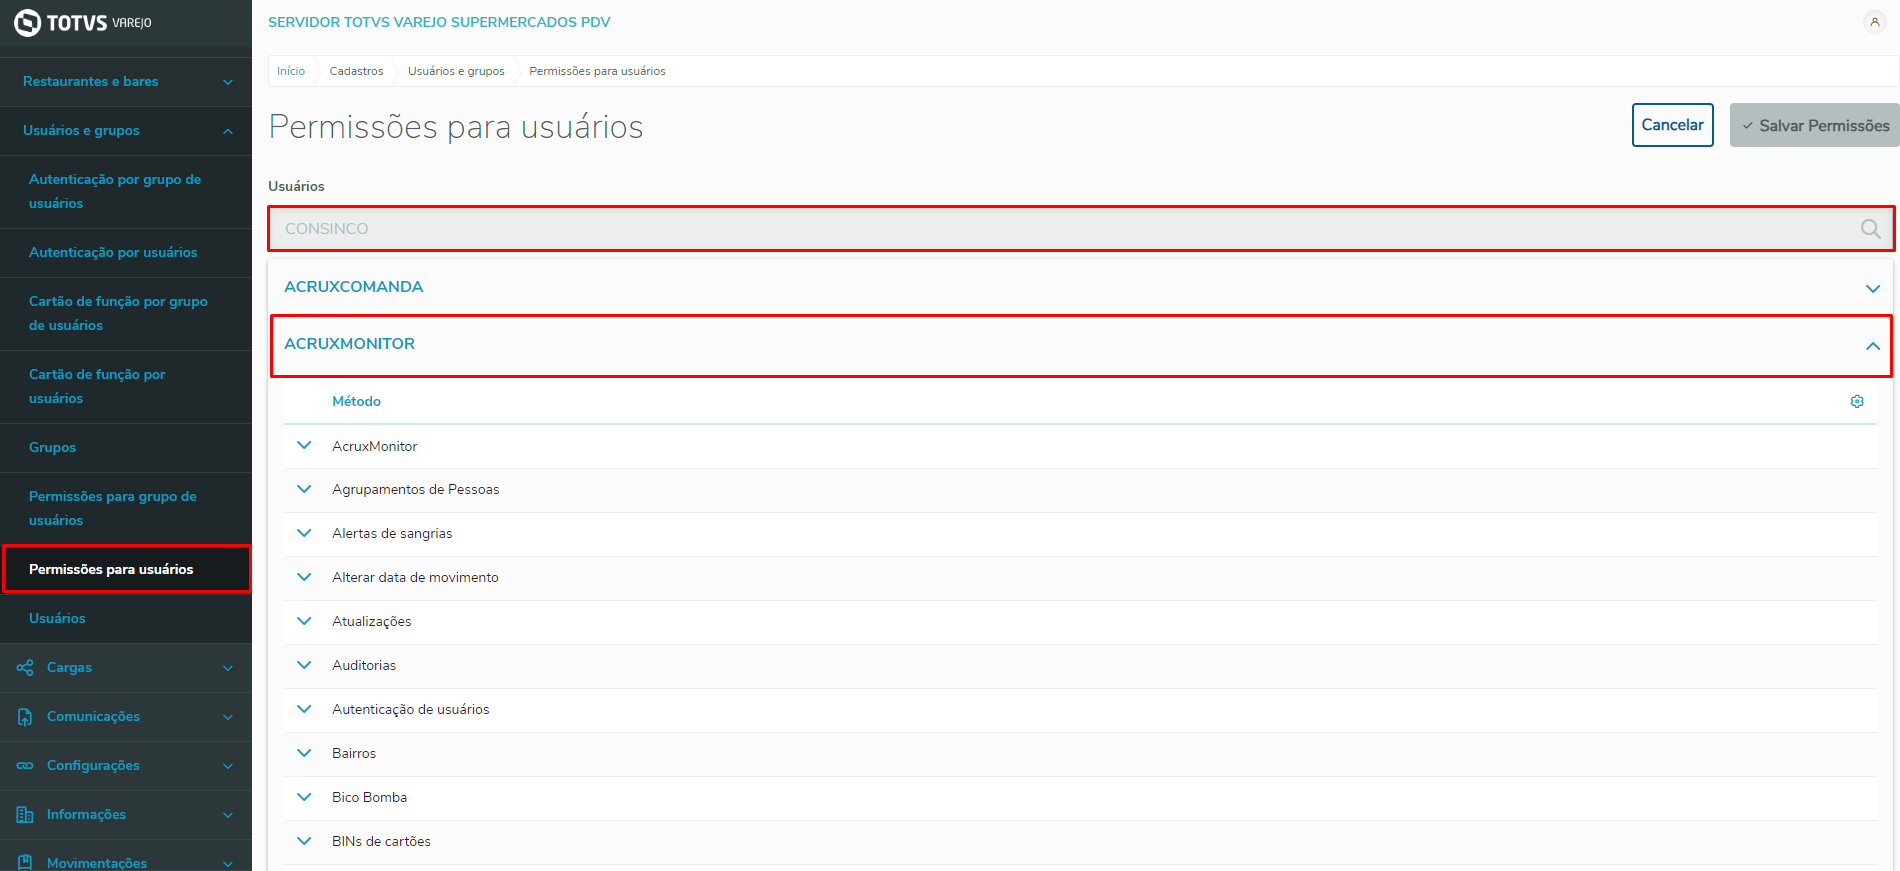Click the Cancelar button

[1672, 125]
